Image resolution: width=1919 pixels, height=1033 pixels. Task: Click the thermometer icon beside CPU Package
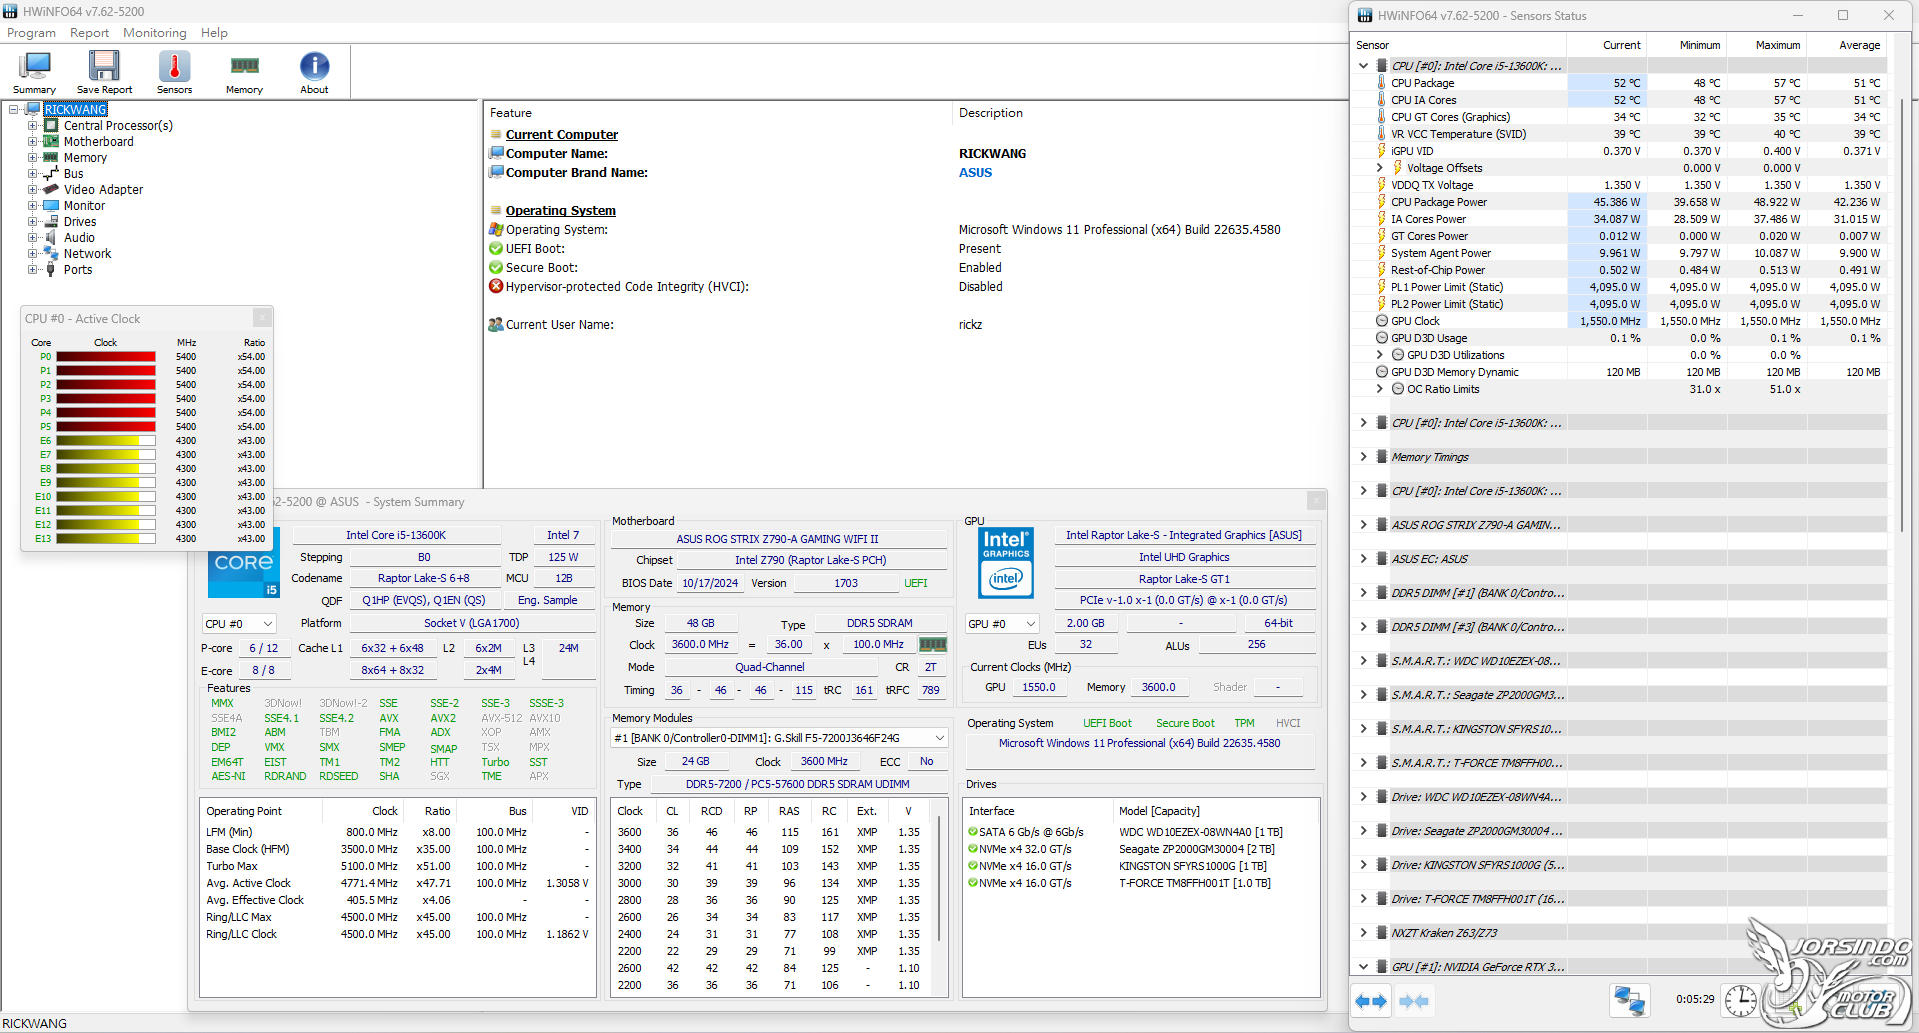(1382, 83)
